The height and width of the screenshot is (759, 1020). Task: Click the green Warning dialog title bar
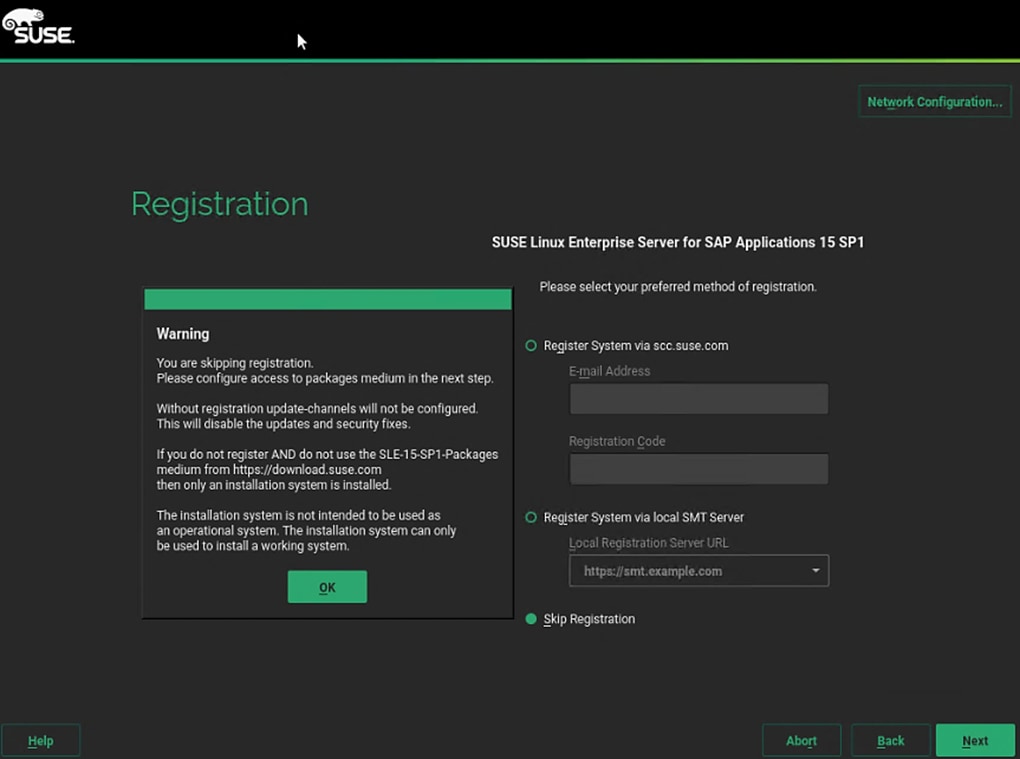pos(328,299)
